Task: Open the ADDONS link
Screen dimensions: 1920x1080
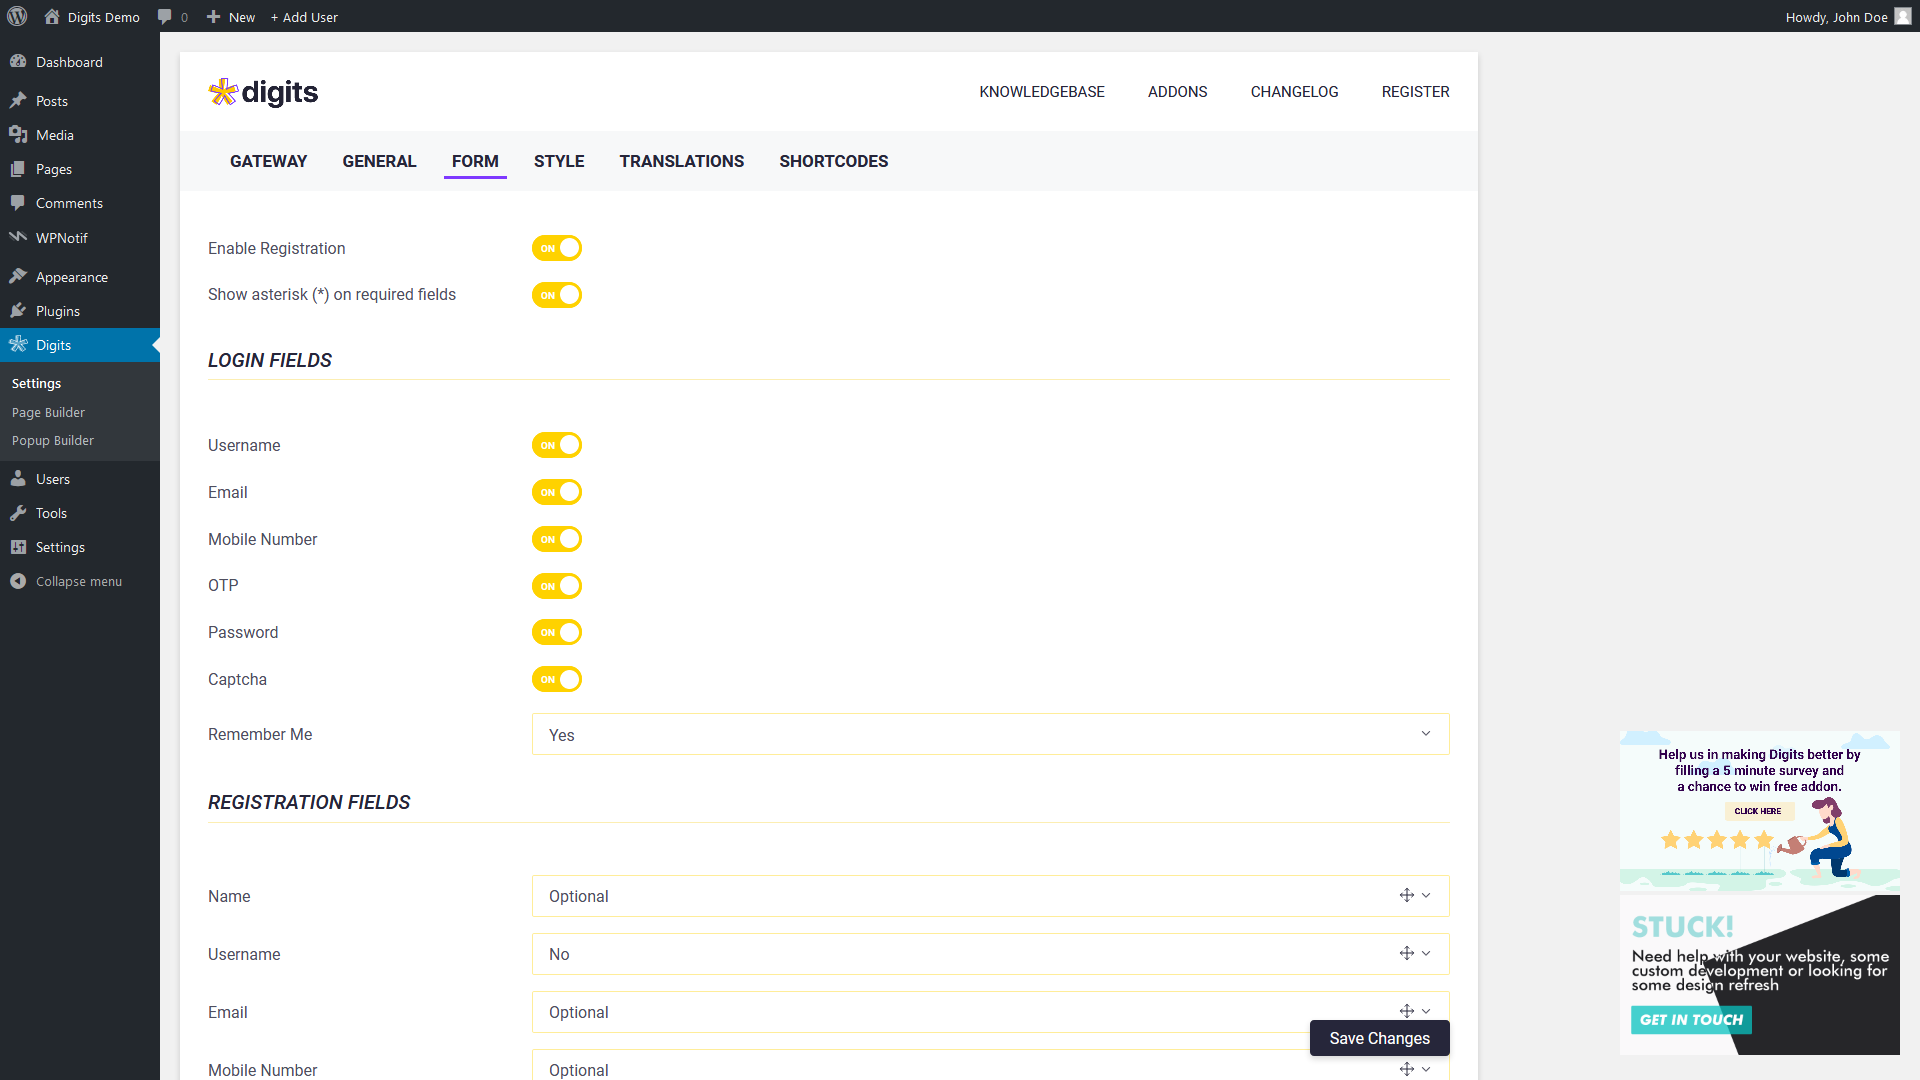Action: tap(1178, 92)
